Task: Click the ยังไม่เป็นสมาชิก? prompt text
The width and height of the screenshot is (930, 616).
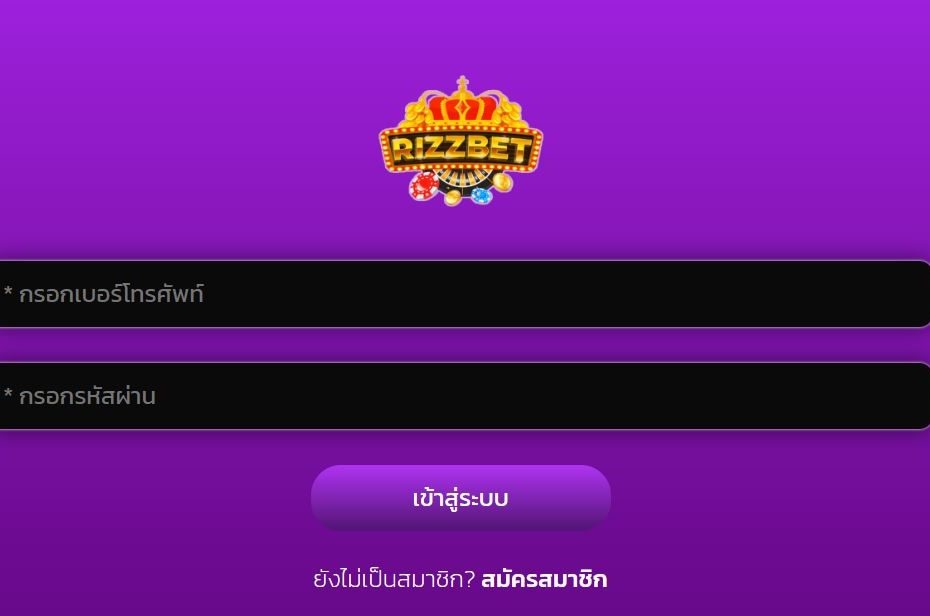Action: 394,579
